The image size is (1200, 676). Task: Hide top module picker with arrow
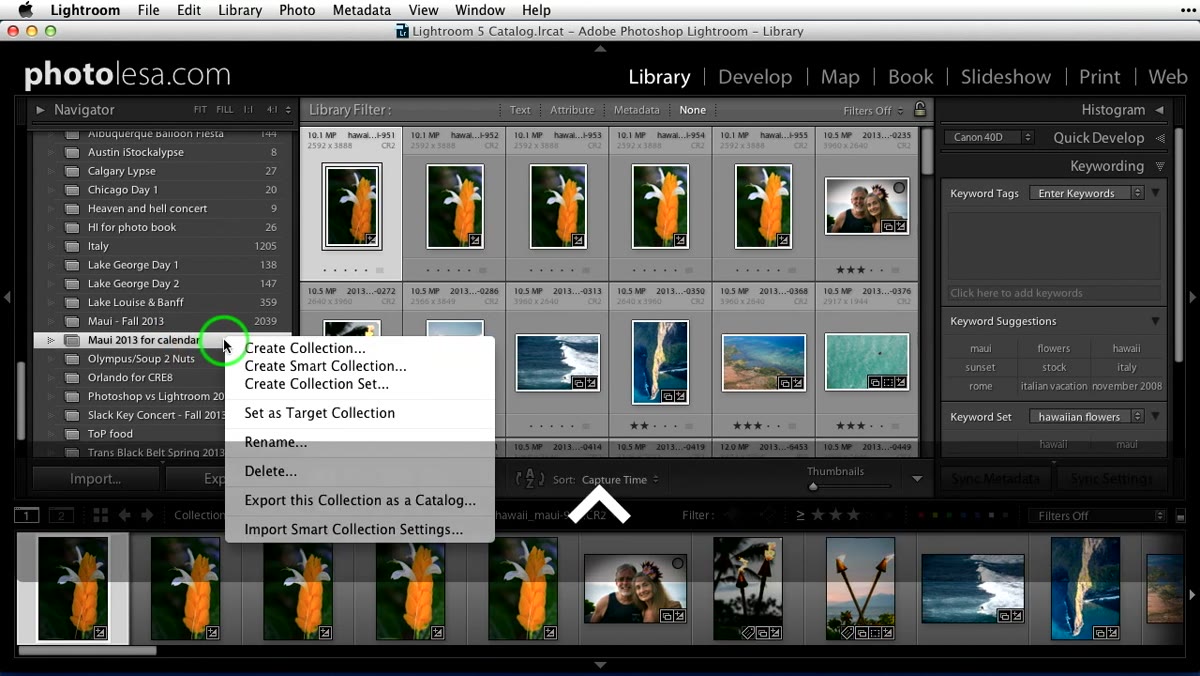pyautogui.click(x=600, y=48)
